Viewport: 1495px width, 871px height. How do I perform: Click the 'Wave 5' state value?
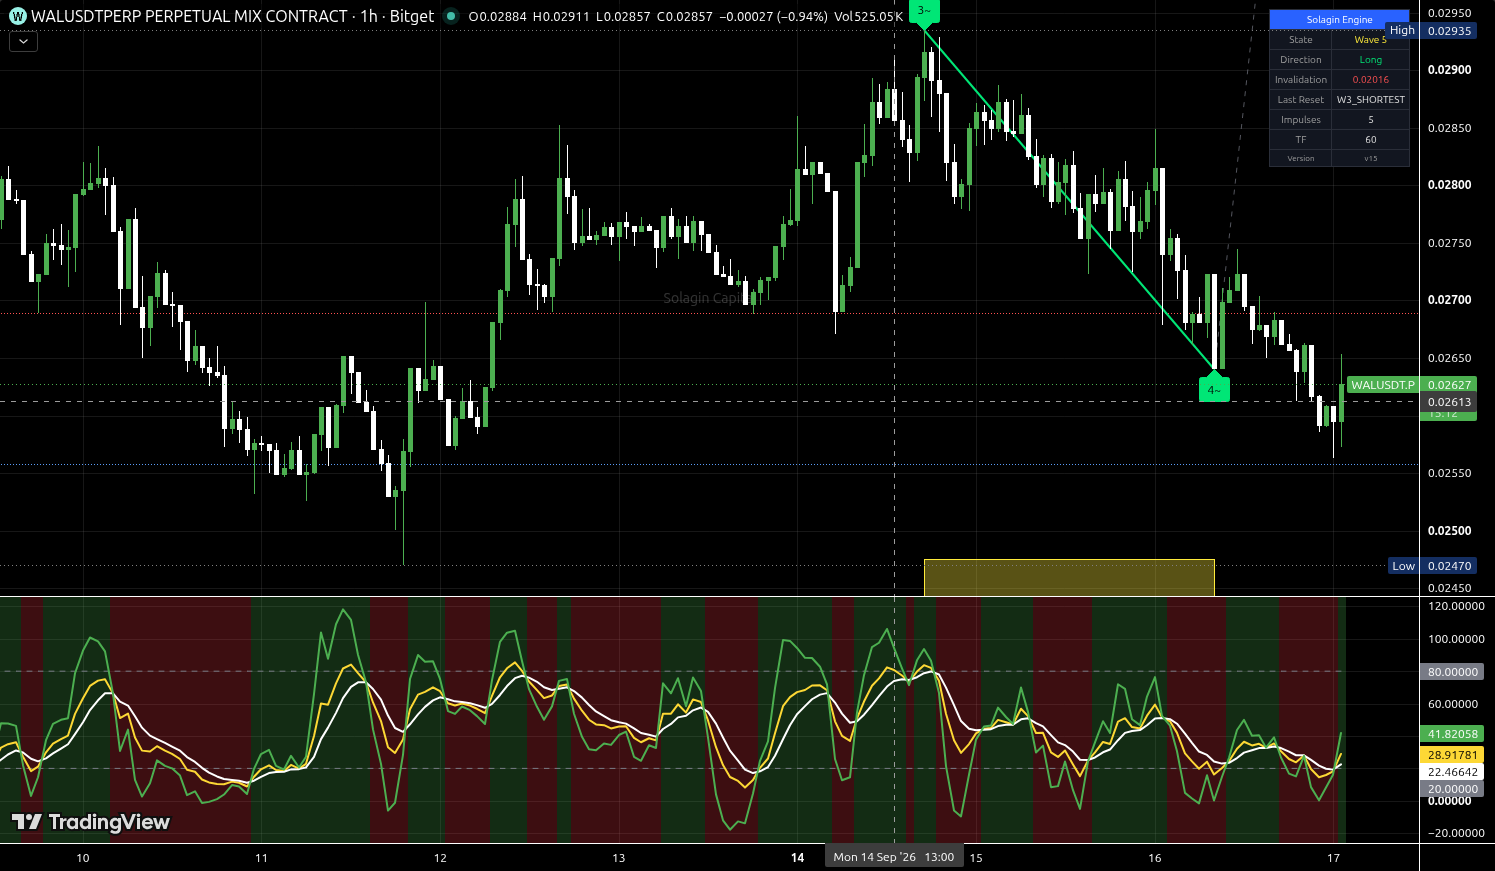tap(1370, 40)
